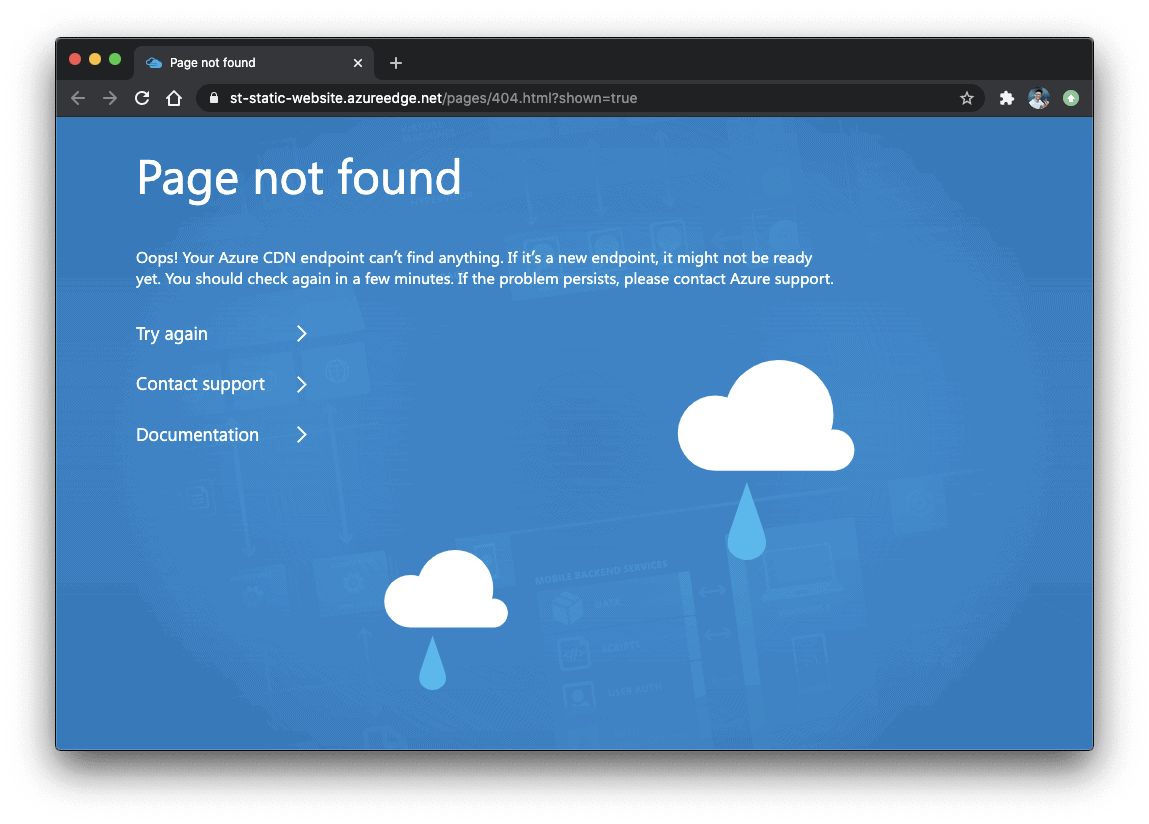Click the cloud favicon on the tab
1149x824 pixels.
154,63
